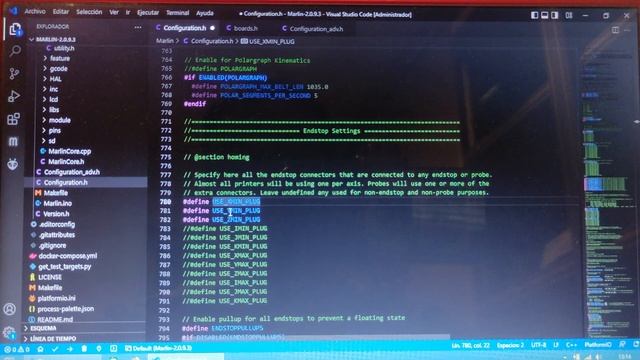This screenshot has width=640, height=360.
Task: Open the Manage gear icon in activity bar
Action: (x=9, y=333)
